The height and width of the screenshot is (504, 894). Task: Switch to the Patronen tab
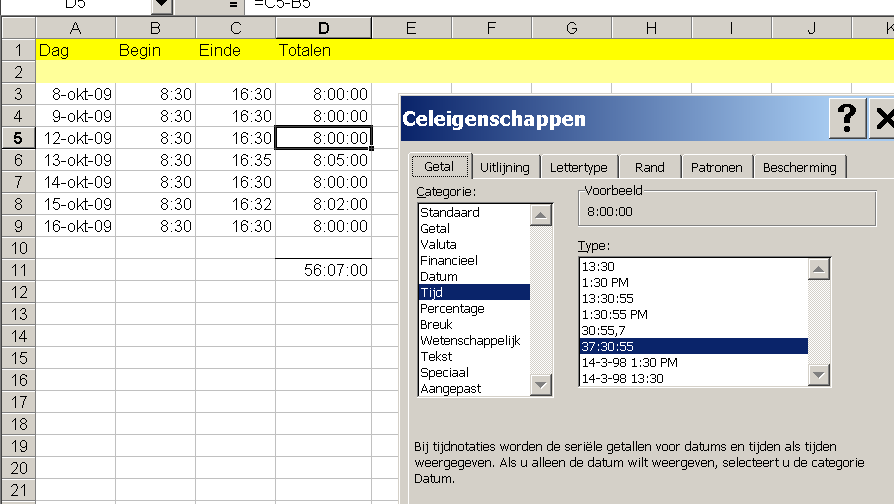point(716,167)
